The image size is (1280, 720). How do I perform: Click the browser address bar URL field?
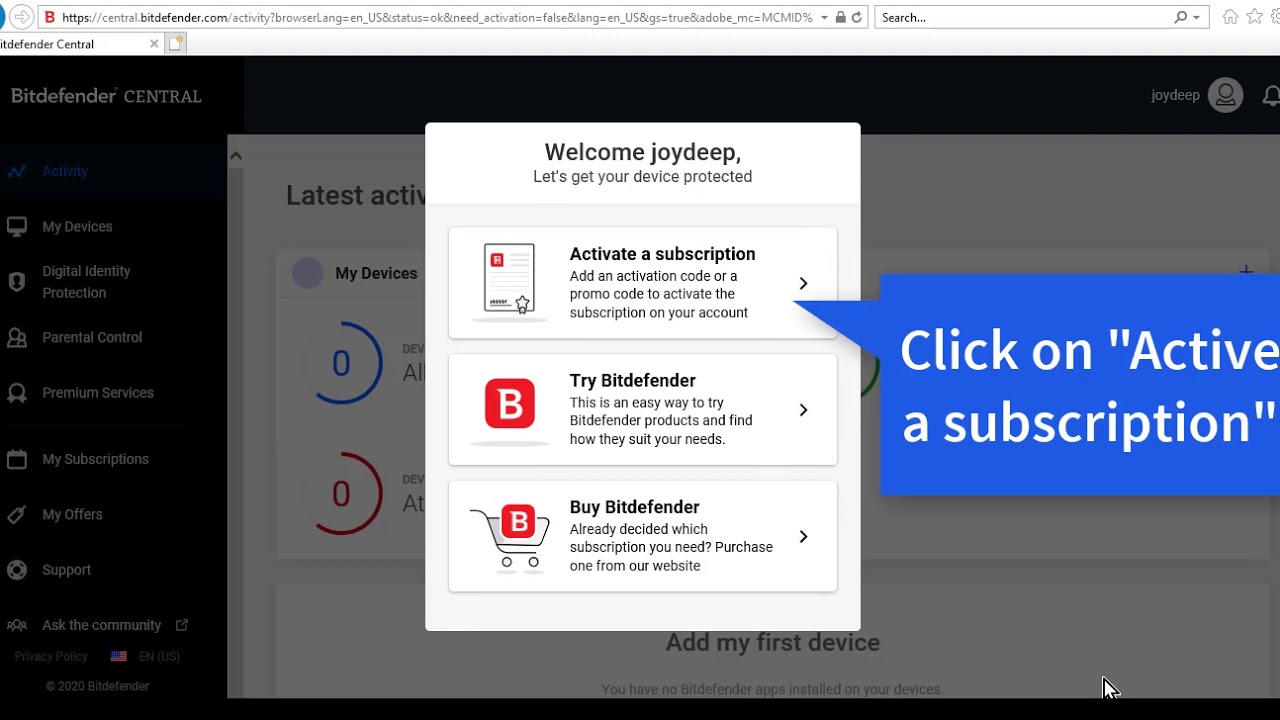[x=437, y=17]
